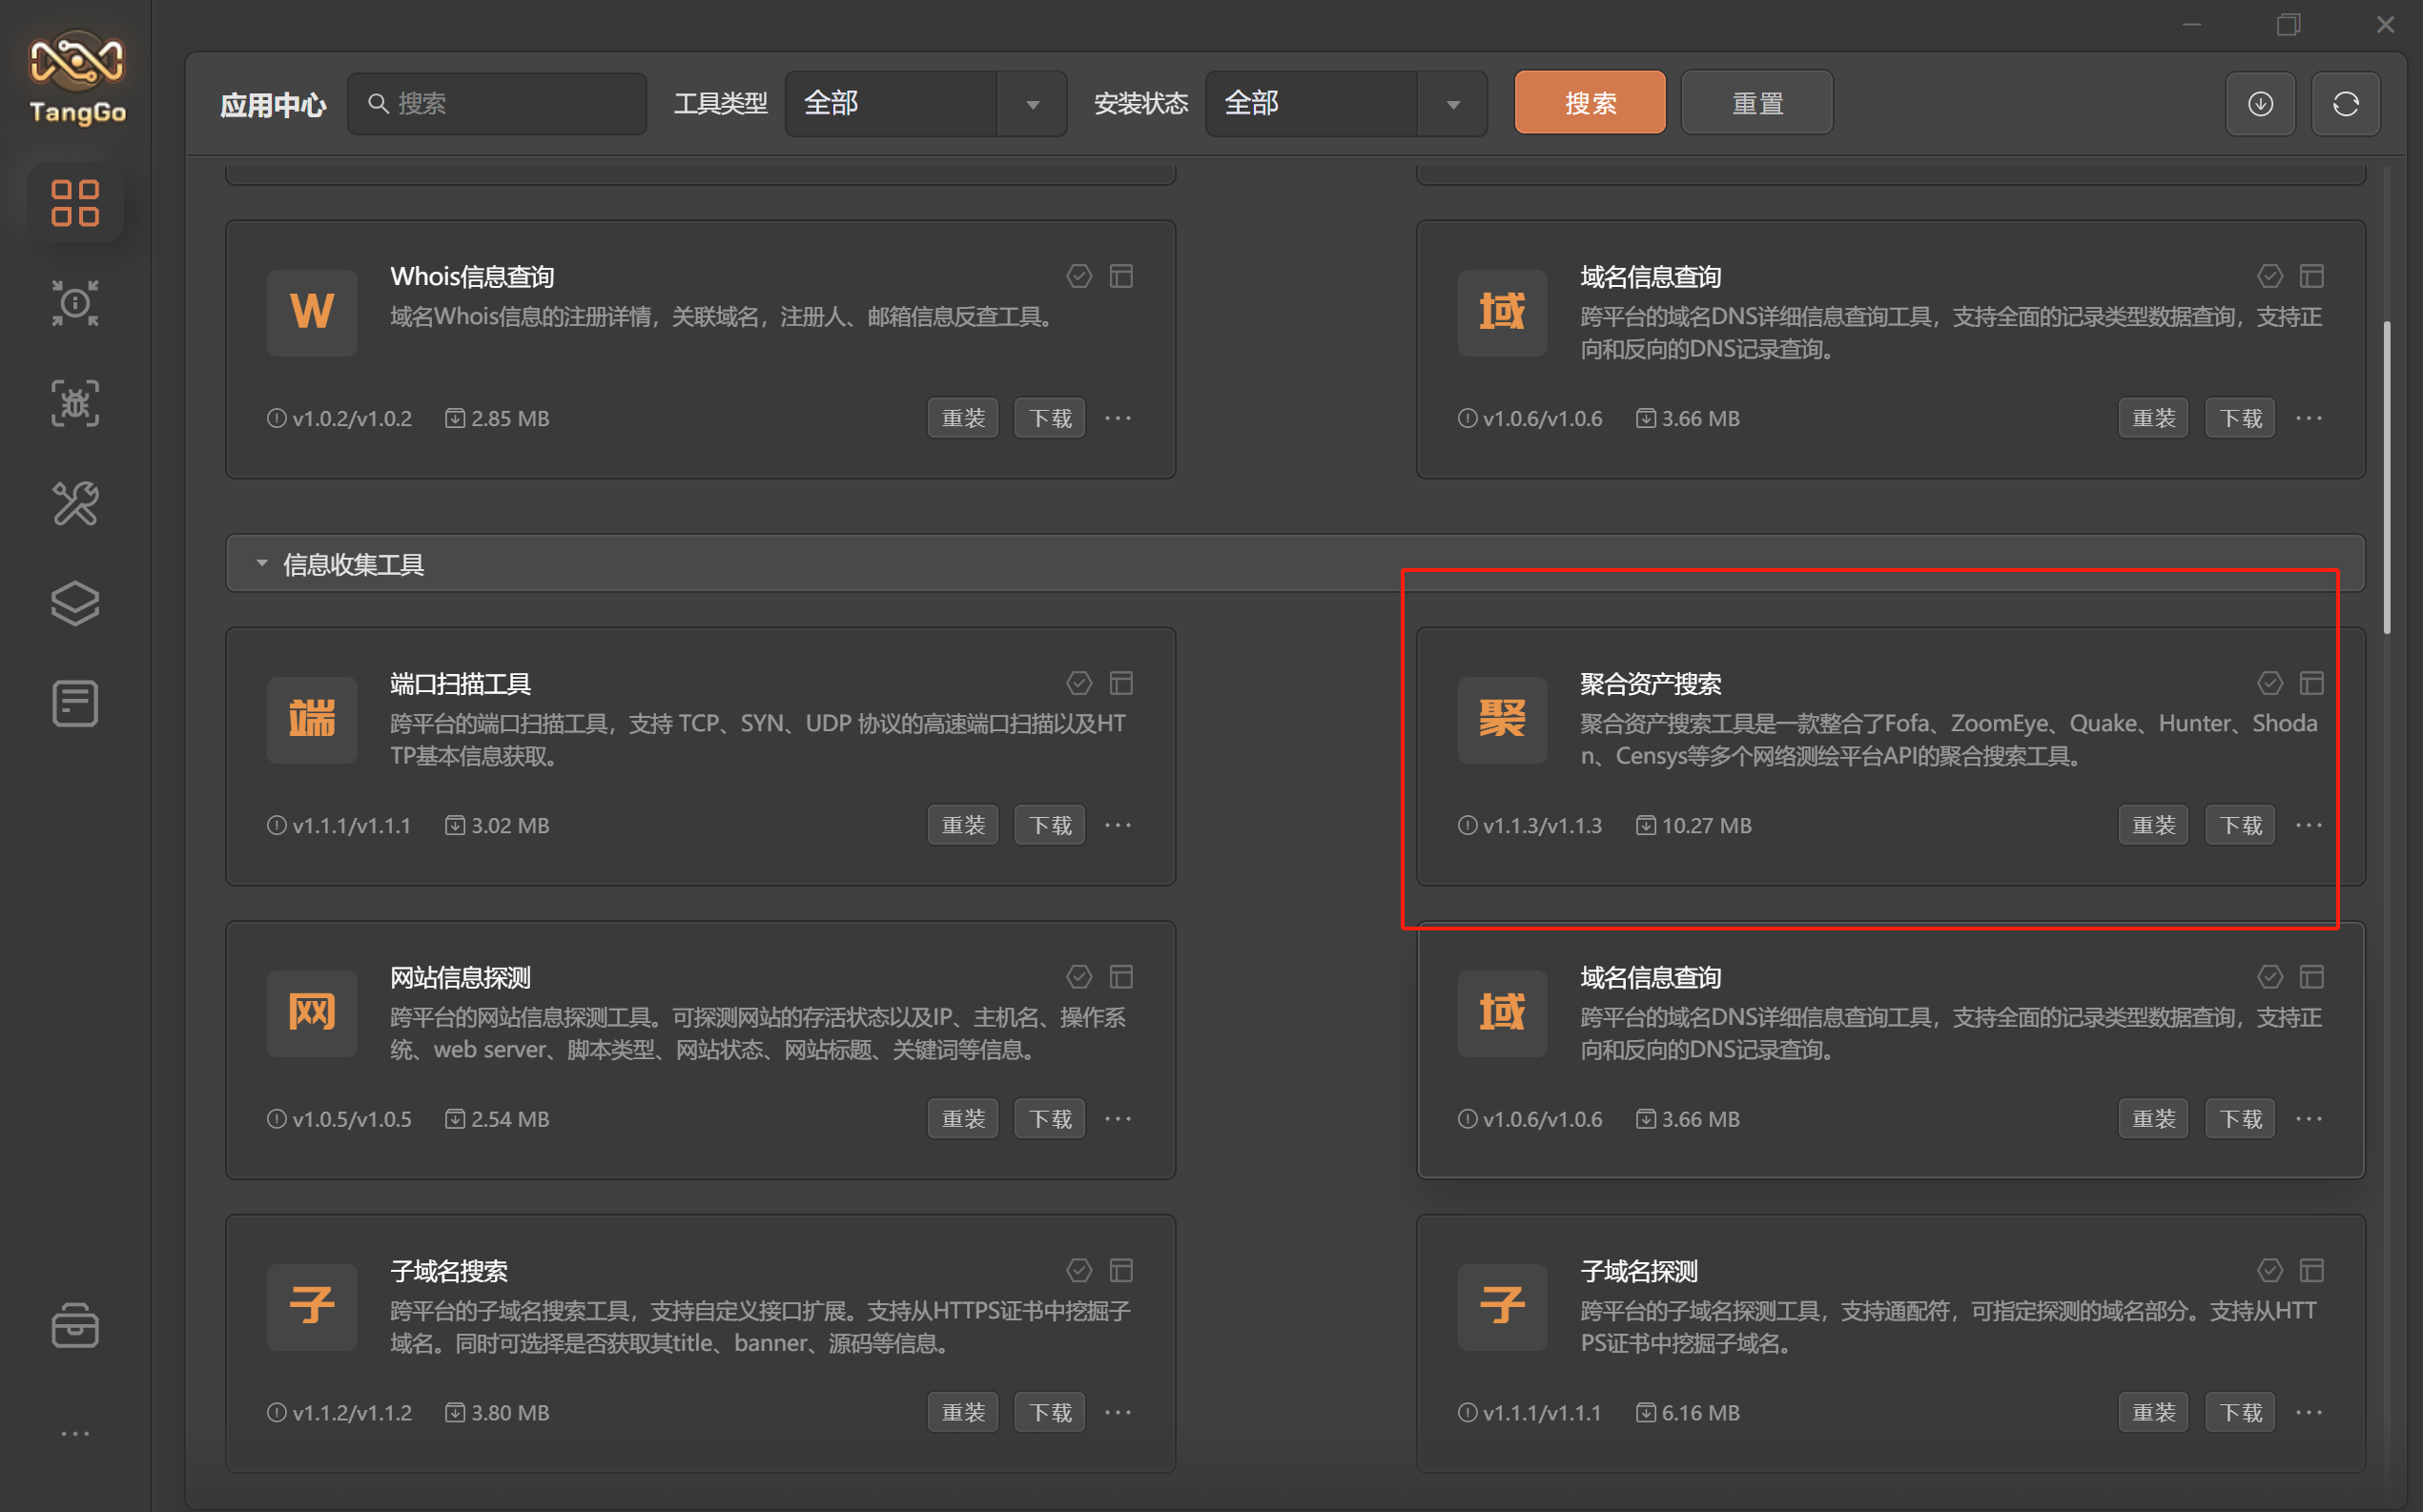Click the 聚 thumbnail of 聚合资产搜索
This screenshot has width=2423, height=1512.
point(1503,719)
